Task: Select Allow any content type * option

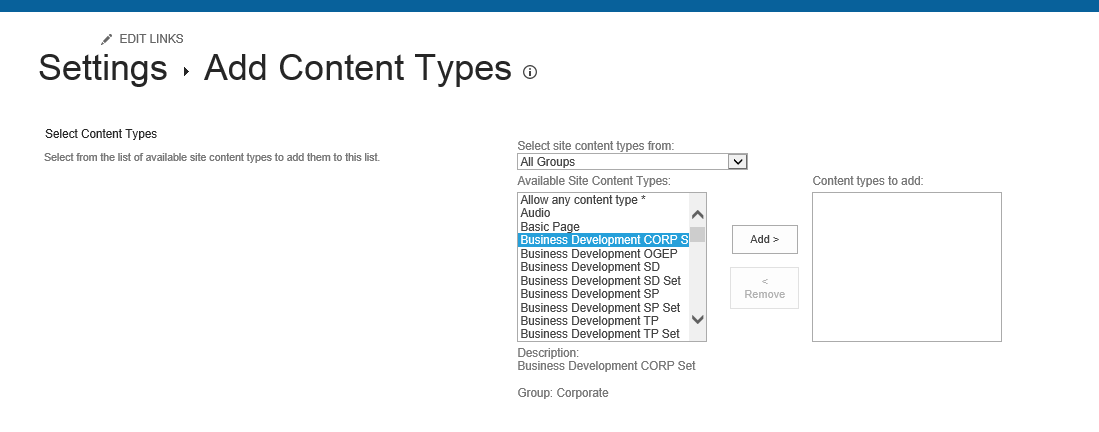Action: click(583, 200)
